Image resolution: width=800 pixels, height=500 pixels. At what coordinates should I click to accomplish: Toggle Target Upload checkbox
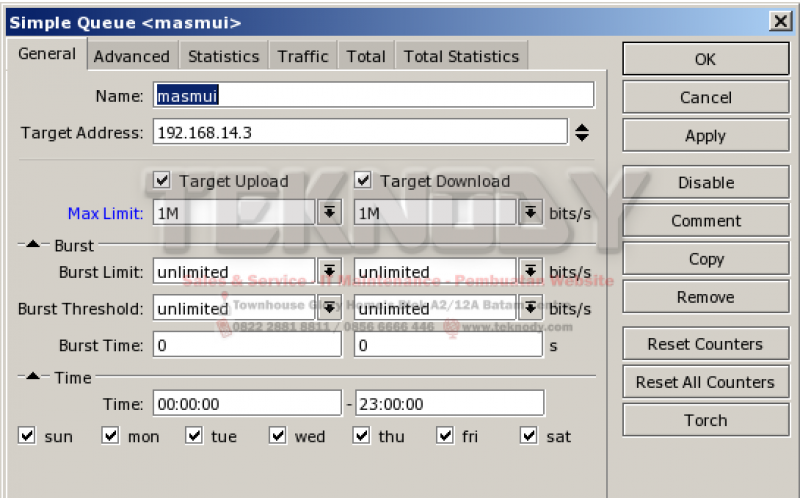162,180
